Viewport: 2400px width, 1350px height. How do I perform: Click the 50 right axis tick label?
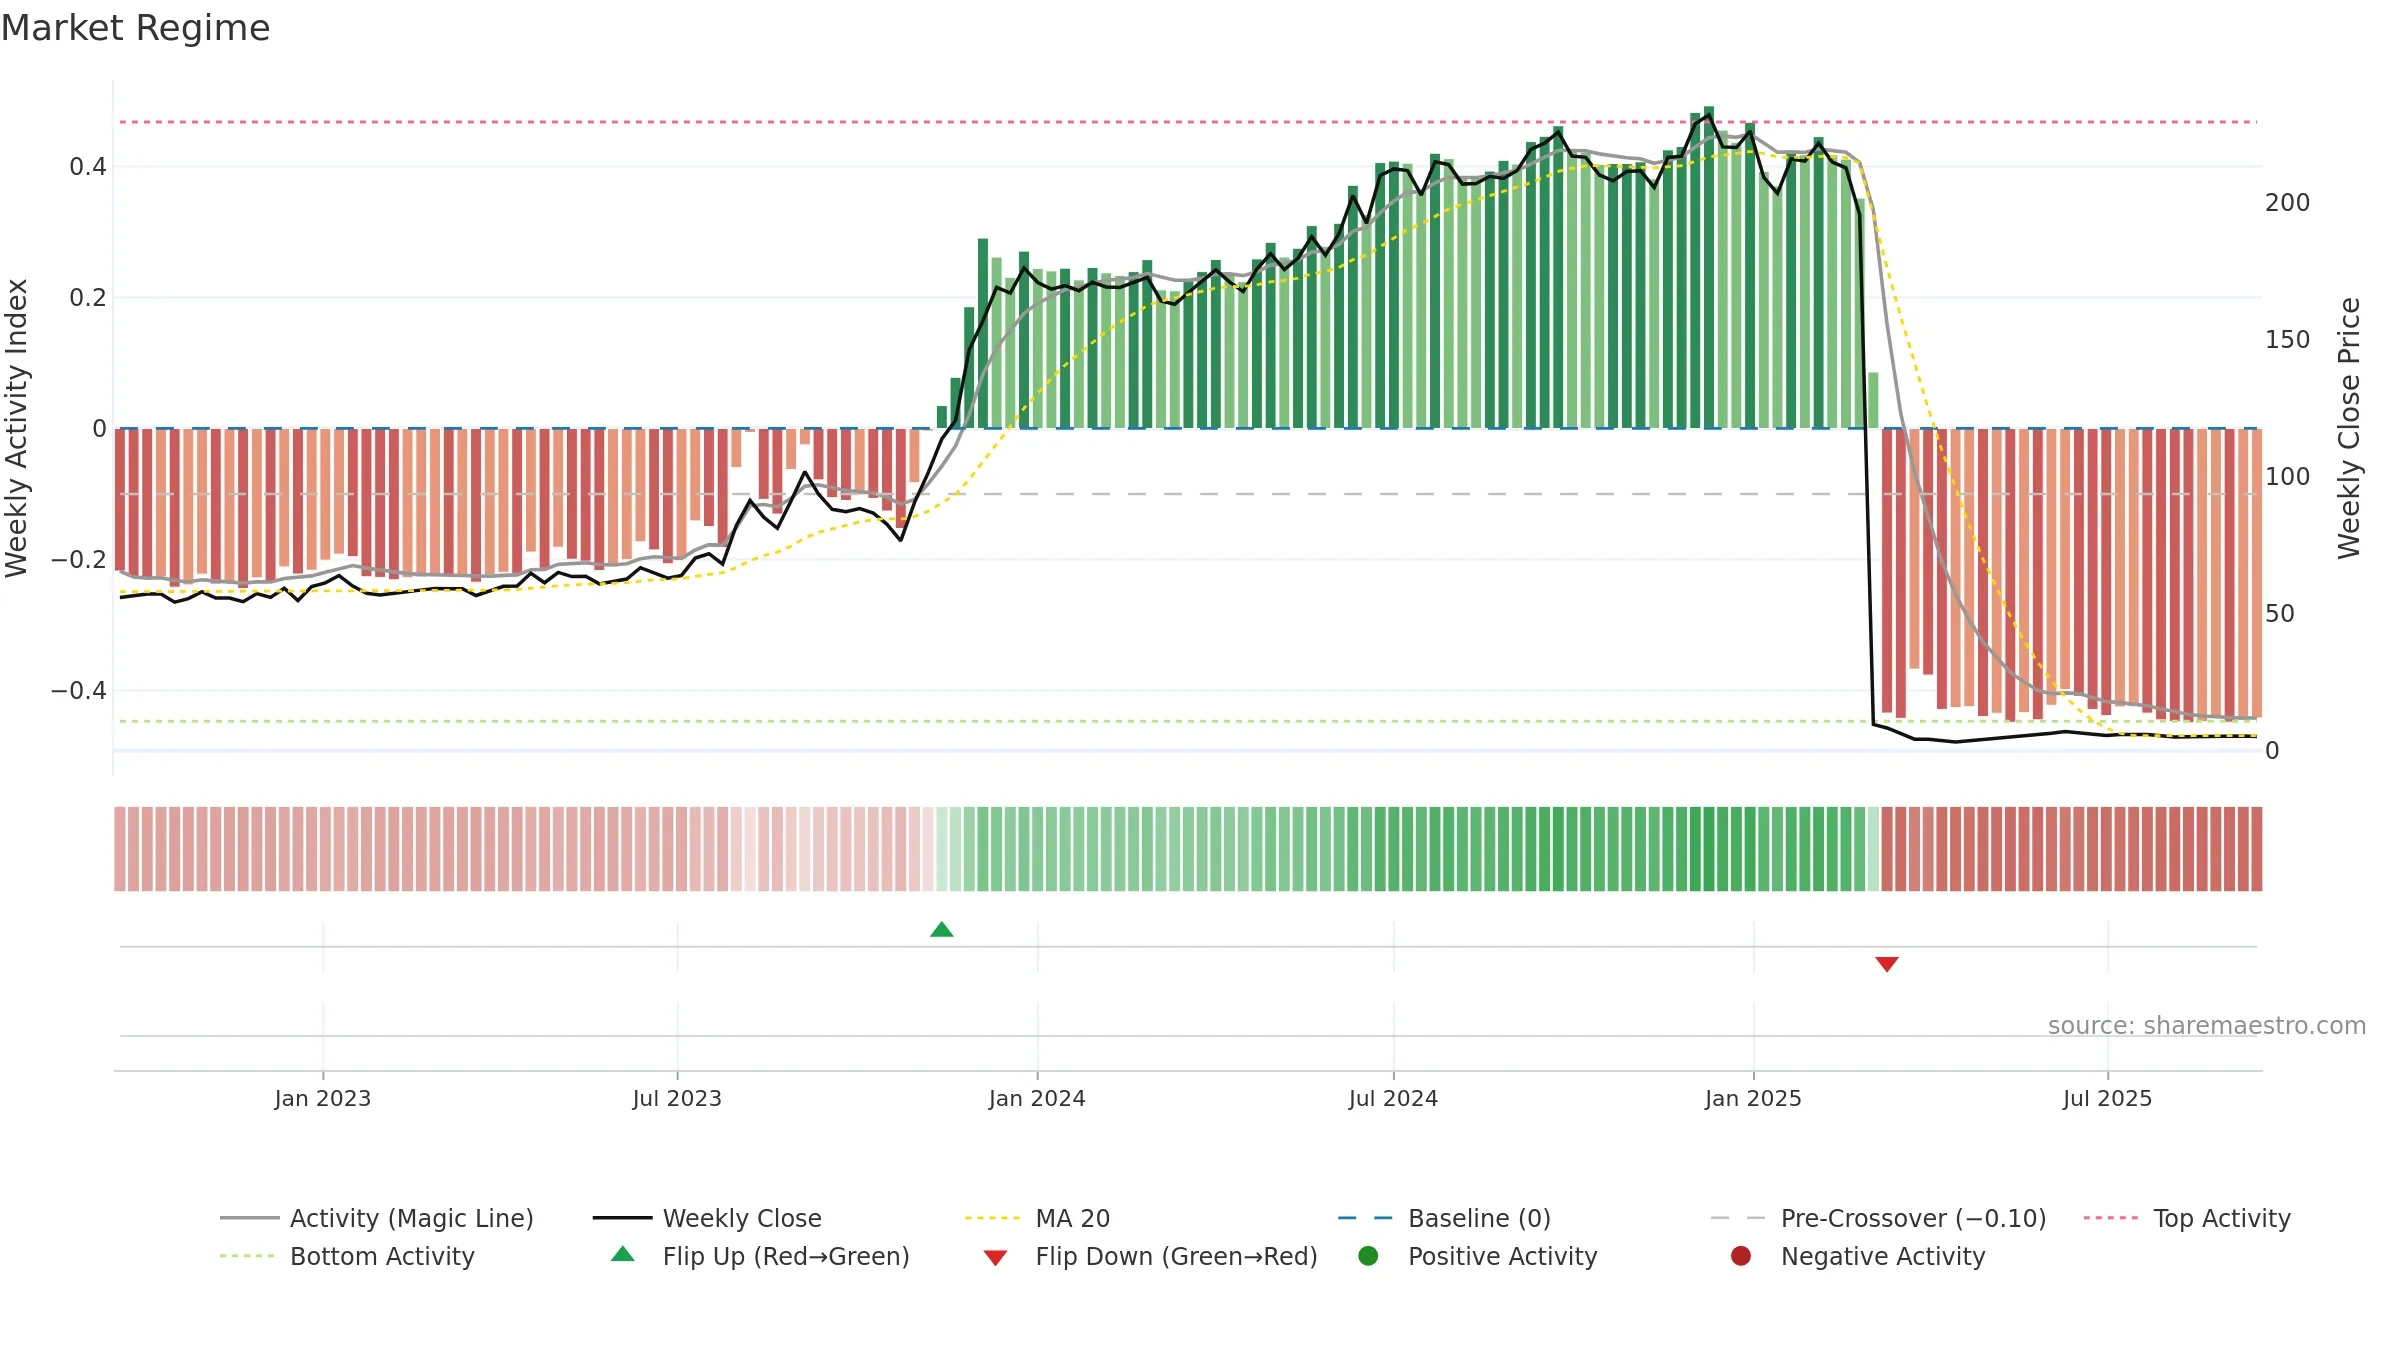coord(2280,614)
